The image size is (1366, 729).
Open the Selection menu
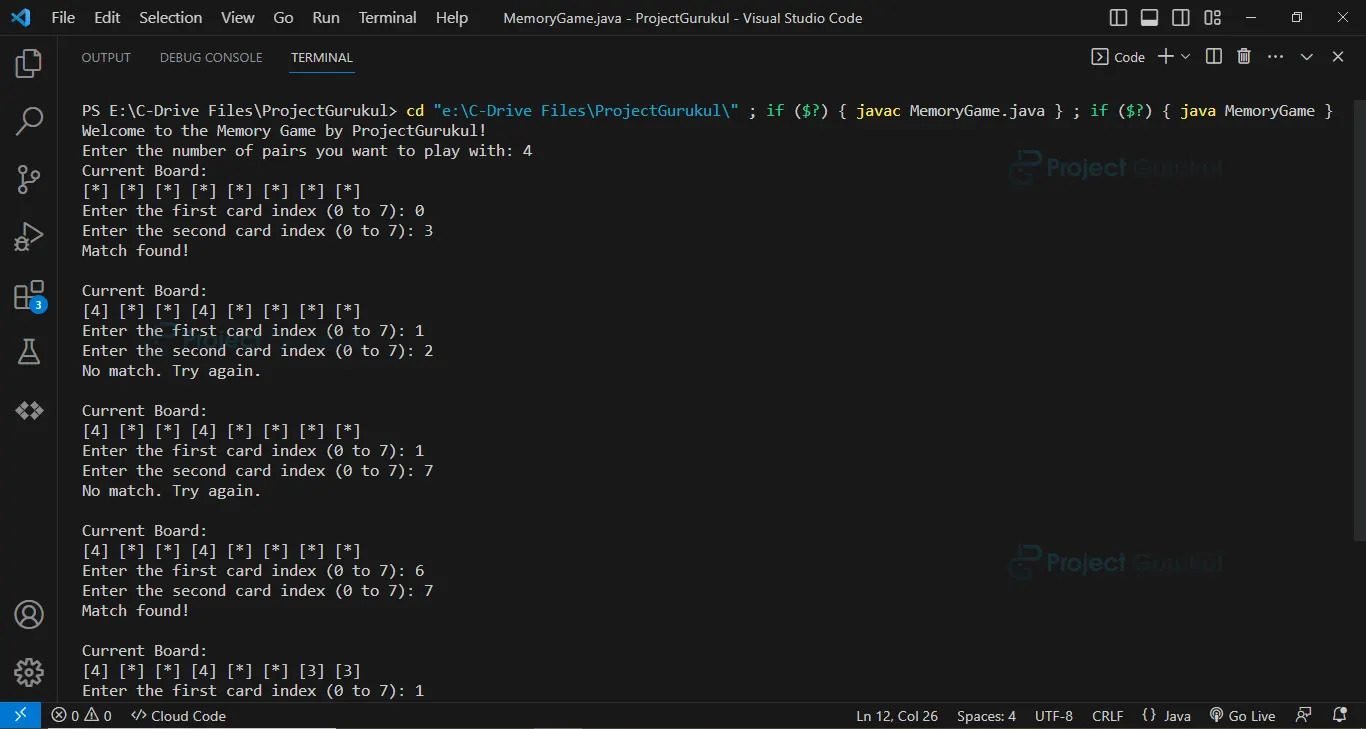coord(170,18)
